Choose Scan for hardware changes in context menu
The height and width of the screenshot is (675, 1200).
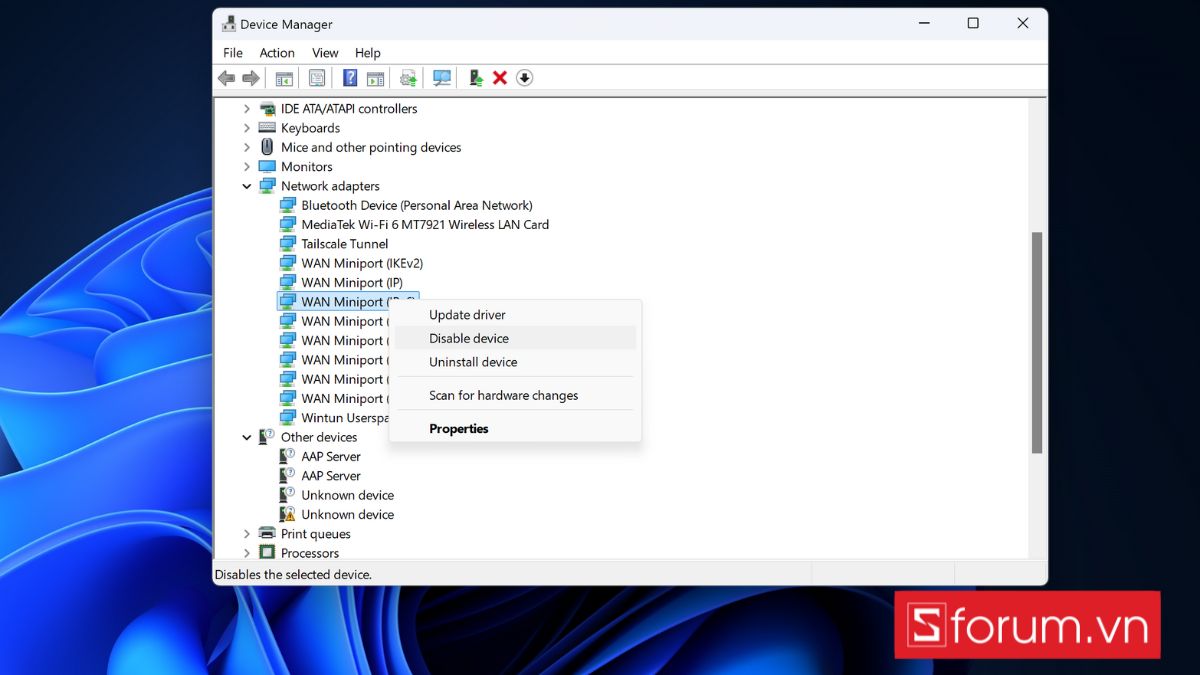click(x=515, y=395)
